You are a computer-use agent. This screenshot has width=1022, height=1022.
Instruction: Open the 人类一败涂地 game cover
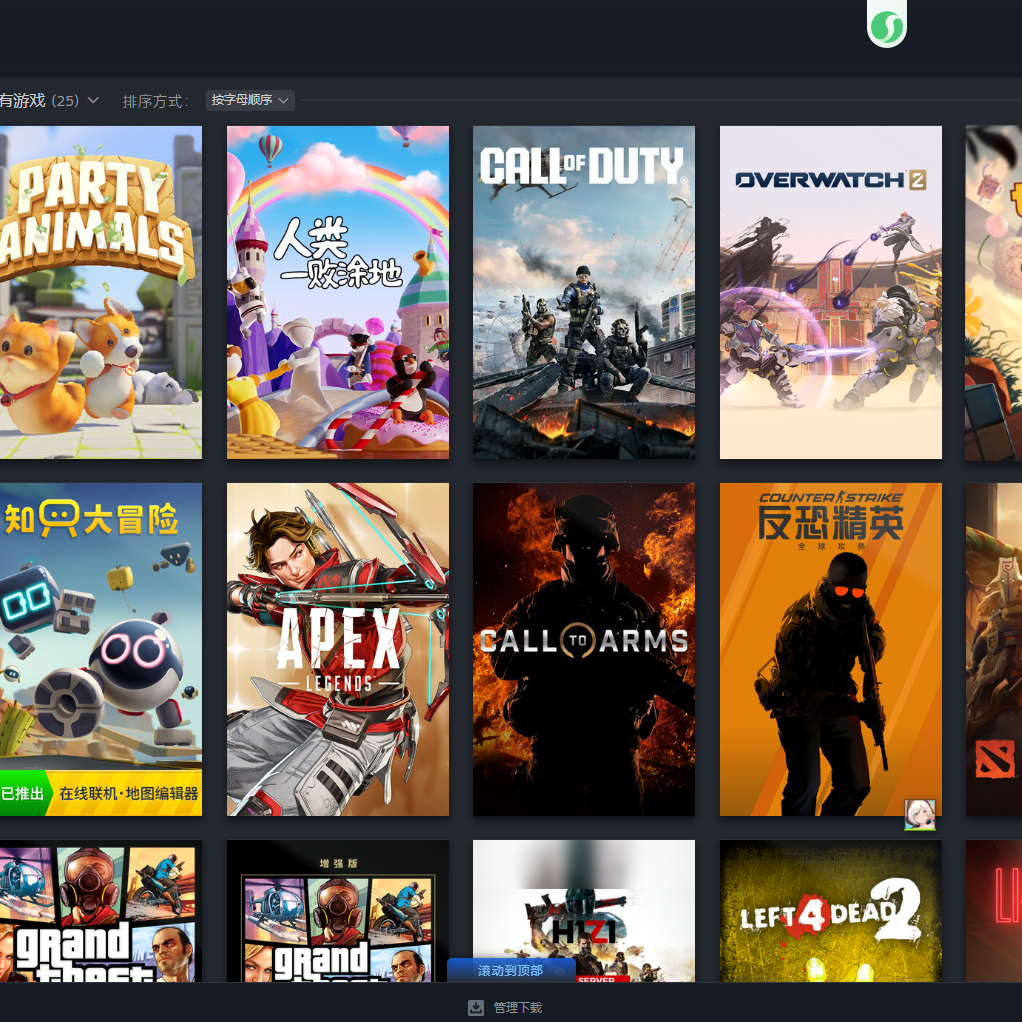[337, 292]
